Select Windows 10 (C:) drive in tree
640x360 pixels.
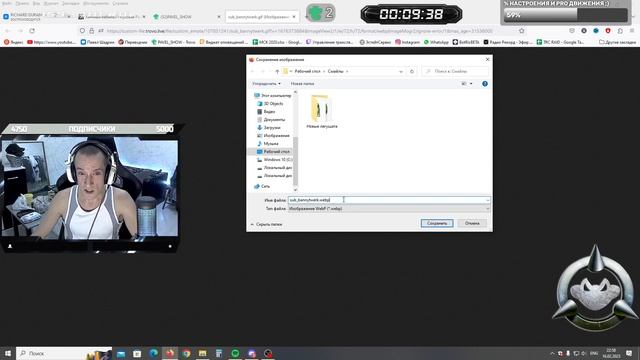pyautogui.click(x=274, y=160)
